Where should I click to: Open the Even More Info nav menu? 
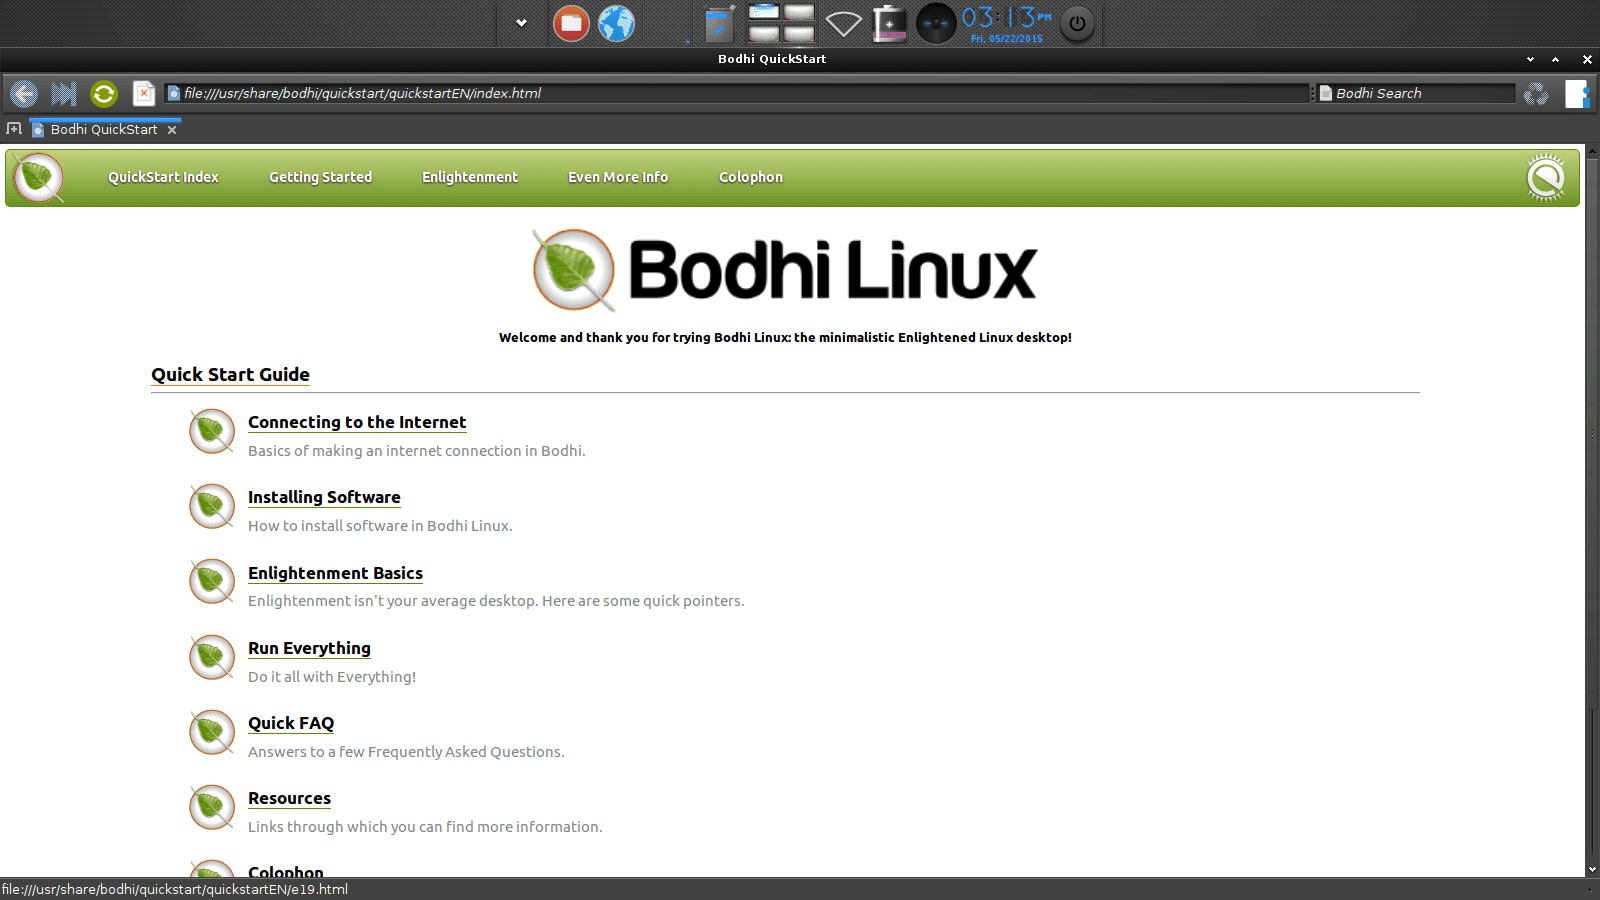618,177
